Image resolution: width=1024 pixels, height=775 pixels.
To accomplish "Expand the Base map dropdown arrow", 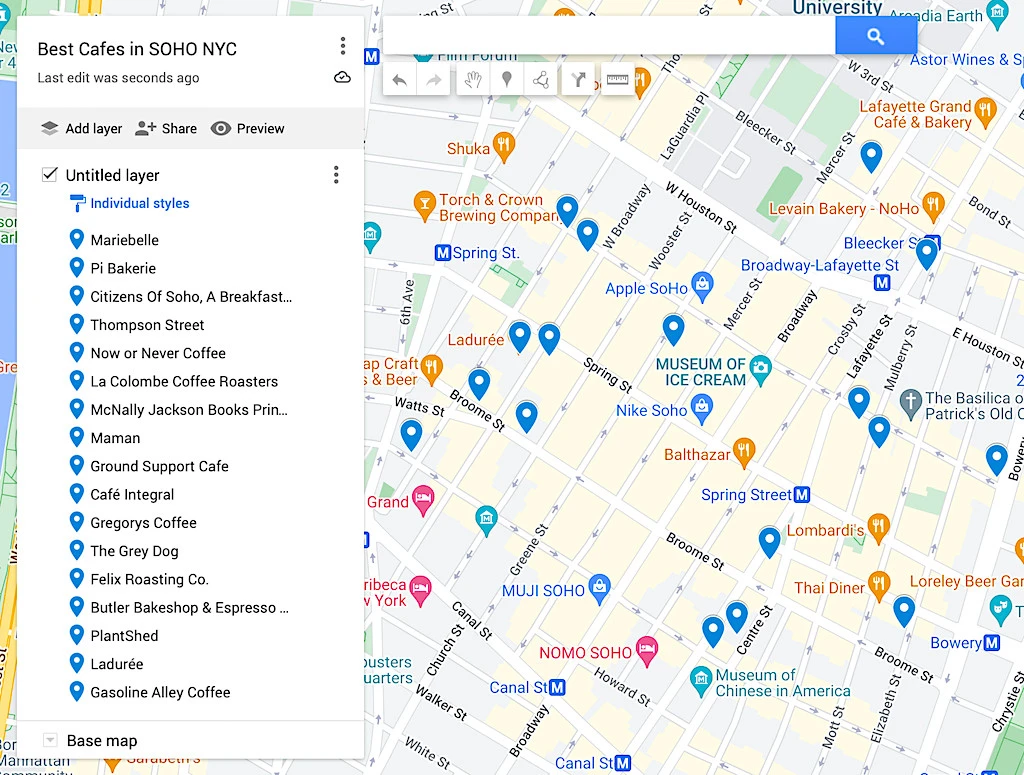I will 50,740.
